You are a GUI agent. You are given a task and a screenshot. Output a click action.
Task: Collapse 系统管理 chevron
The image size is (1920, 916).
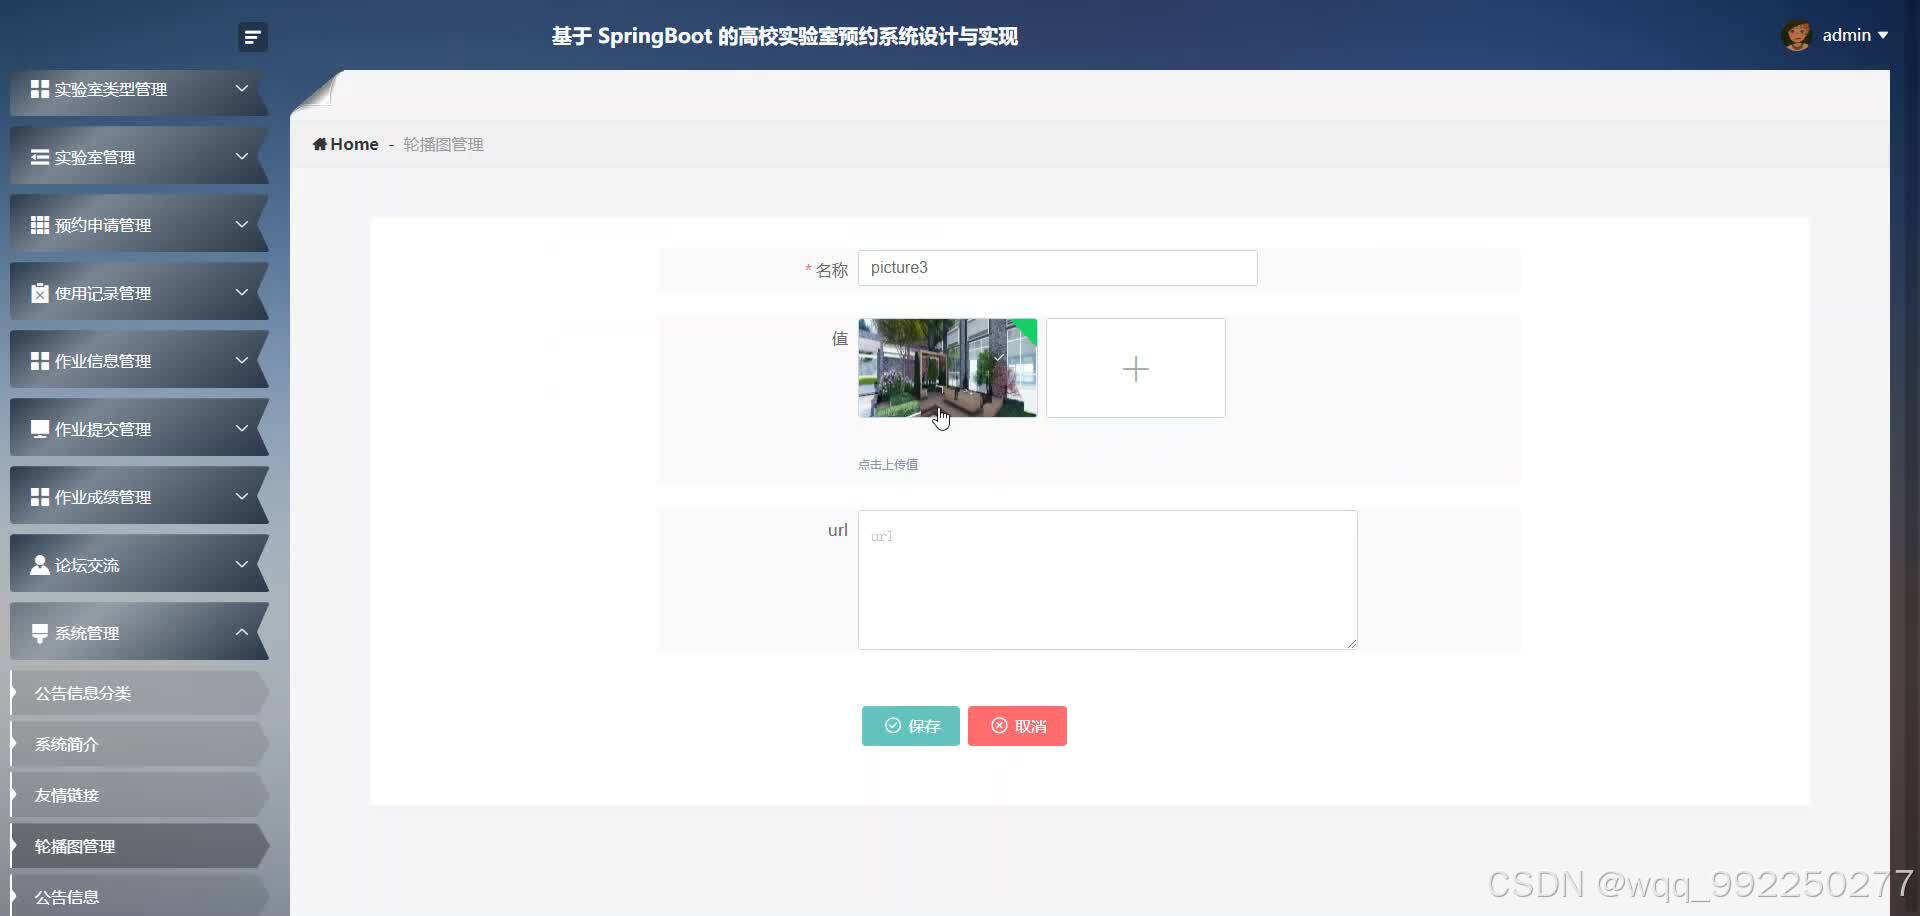coord(241,632)
